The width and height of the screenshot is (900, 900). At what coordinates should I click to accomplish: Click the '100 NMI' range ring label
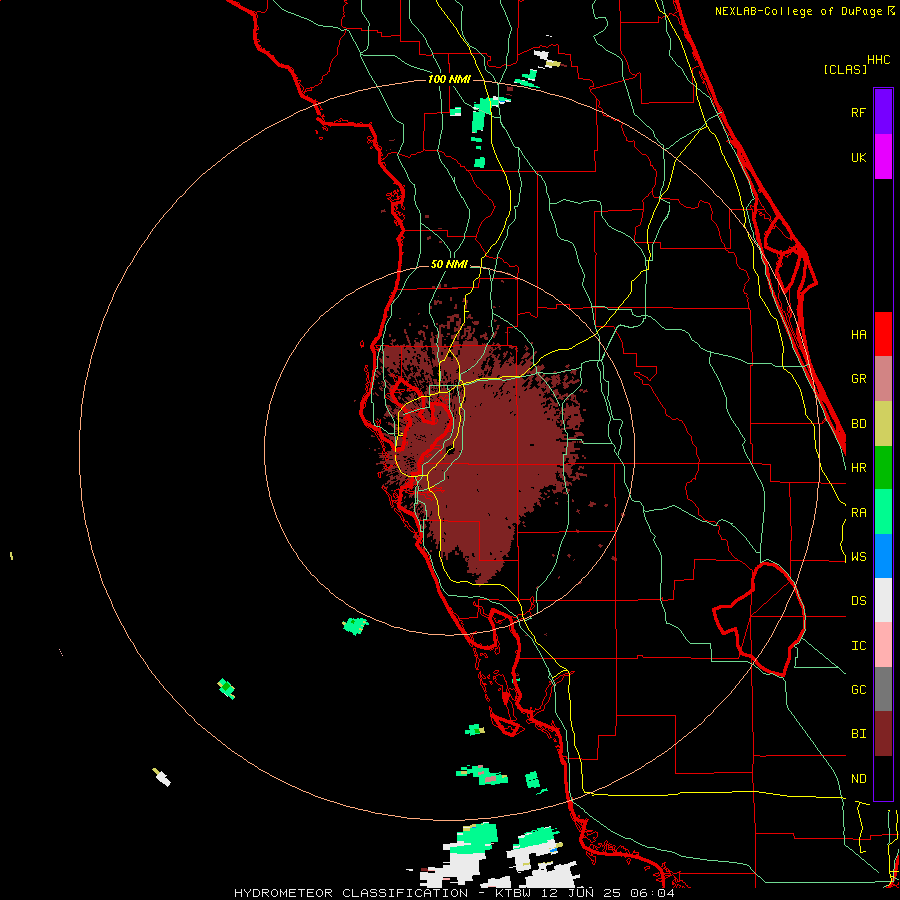tap(449, 79)
